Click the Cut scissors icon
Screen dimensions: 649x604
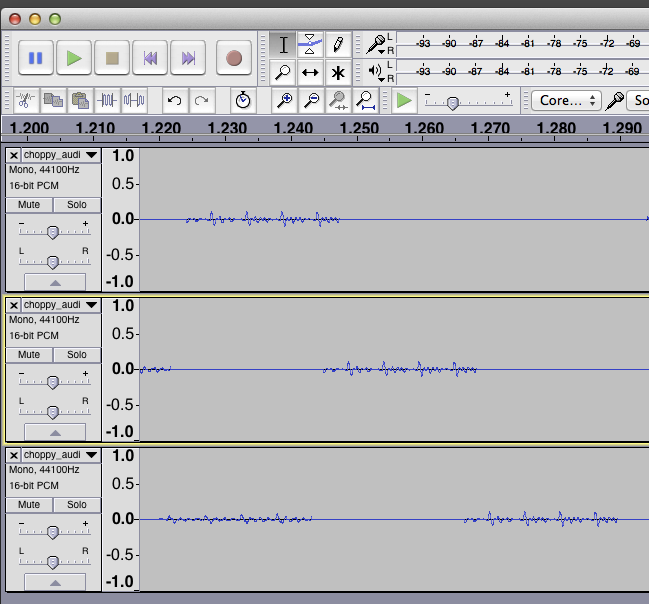(26, 100)
